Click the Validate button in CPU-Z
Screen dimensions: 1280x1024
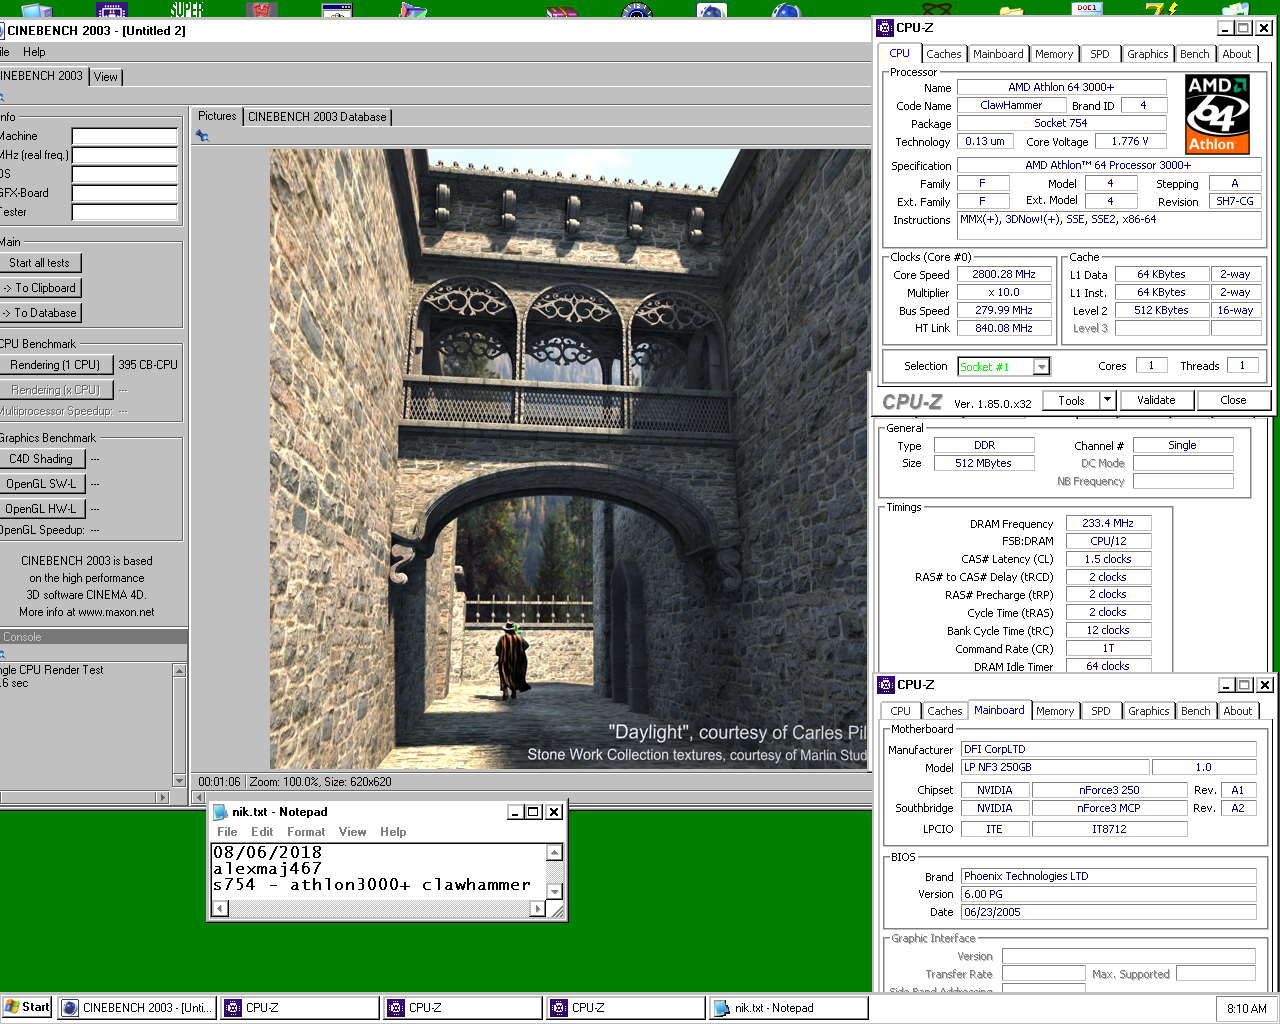click(x=1156, y=400)
